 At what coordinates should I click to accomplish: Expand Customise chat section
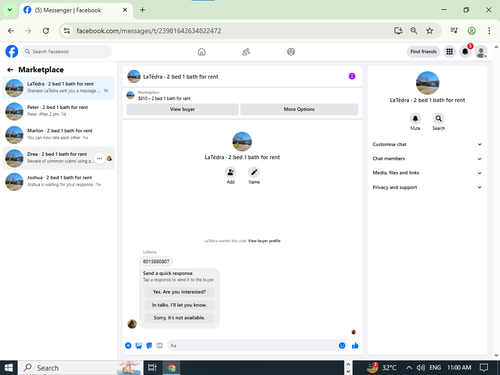(x=427, y=144)
